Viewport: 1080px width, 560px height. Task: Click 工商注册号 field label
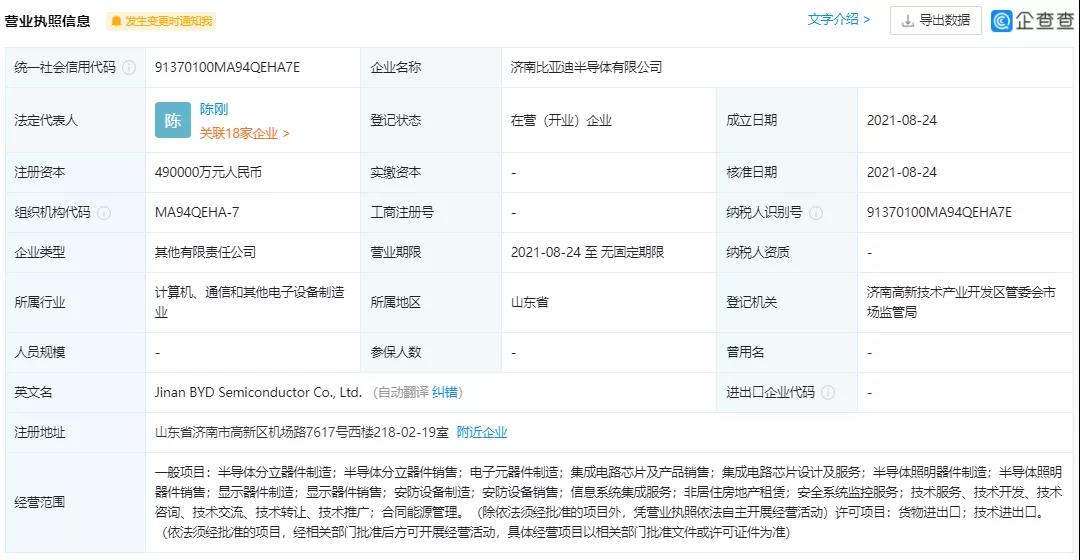click(402, 213)
